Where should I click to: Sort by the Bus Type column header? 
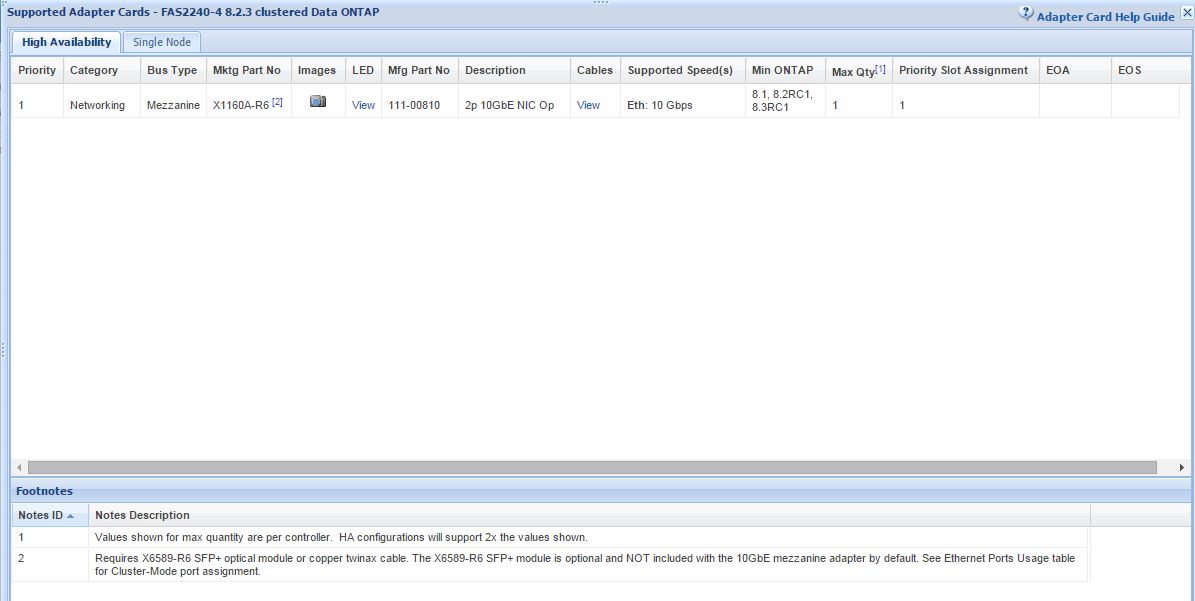(x=172, y=70)
